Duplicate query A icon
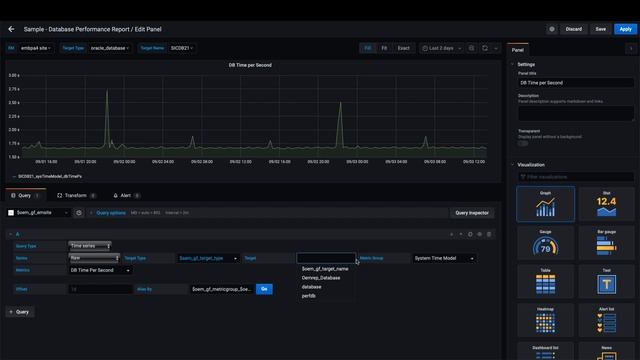The height and width of the screenshot is (360, 640). (470, 234)
